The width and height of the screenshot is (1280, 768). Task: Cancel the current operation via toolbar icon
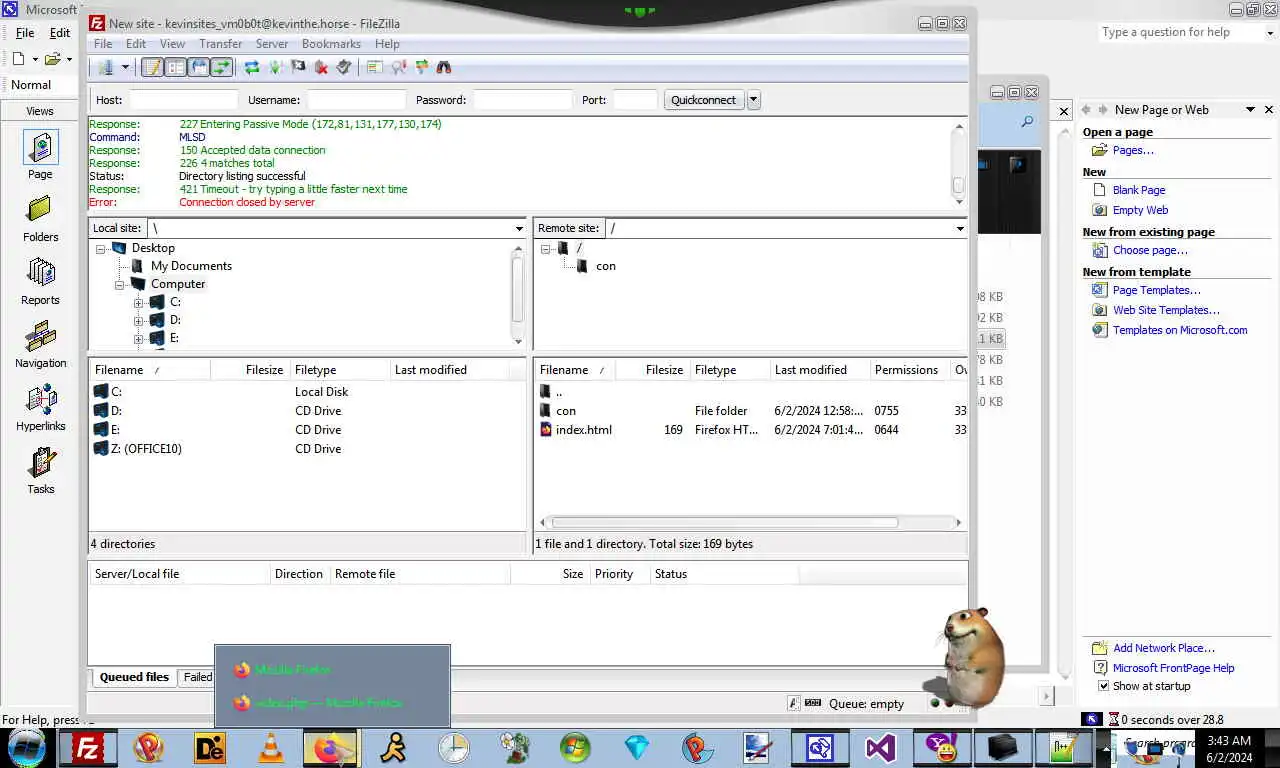click(x=298, y=67)
